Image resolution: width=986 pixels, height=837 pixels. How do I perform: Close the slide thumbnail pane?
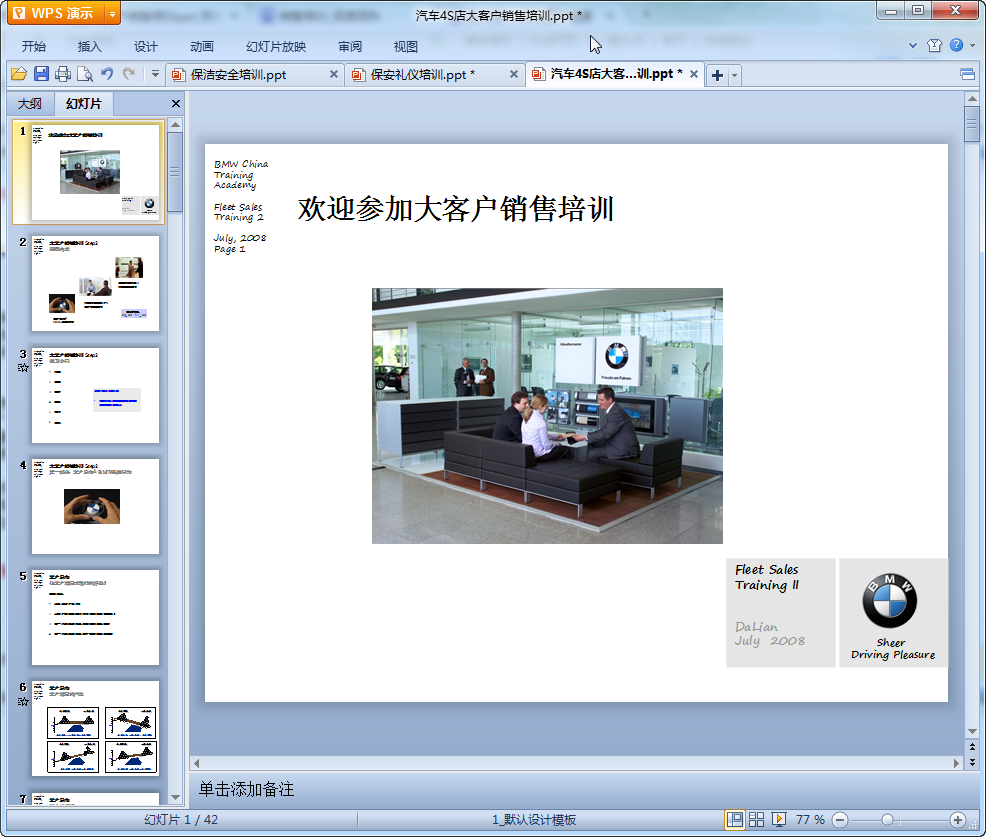[176, 104]
